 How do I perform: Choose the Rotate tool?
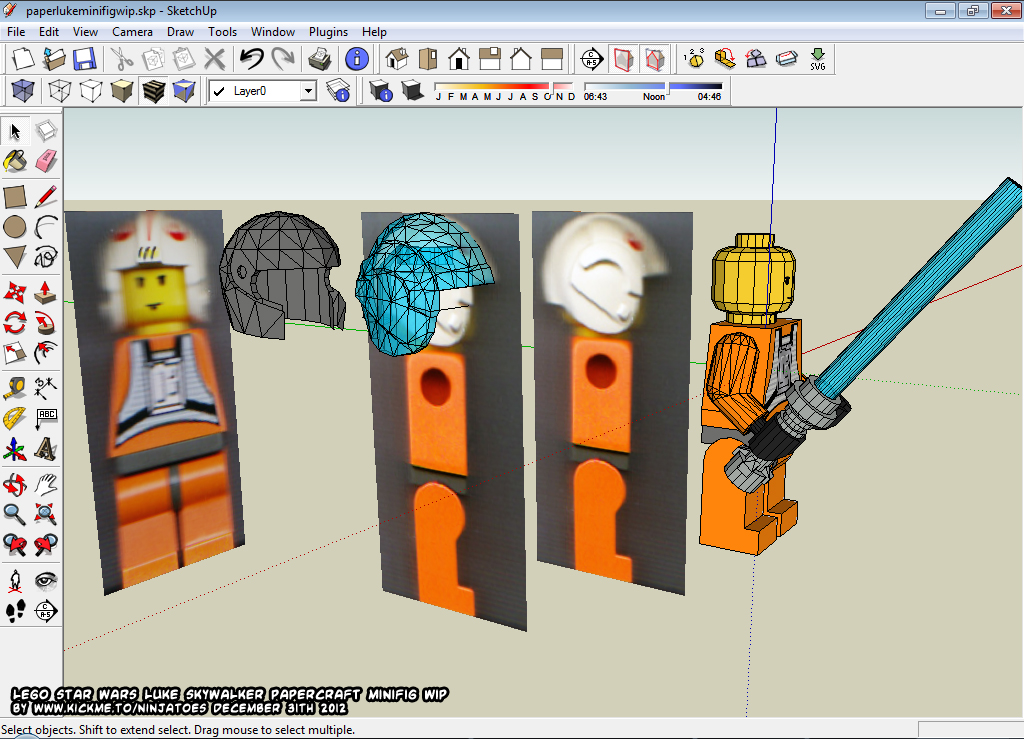coord(15,322)
